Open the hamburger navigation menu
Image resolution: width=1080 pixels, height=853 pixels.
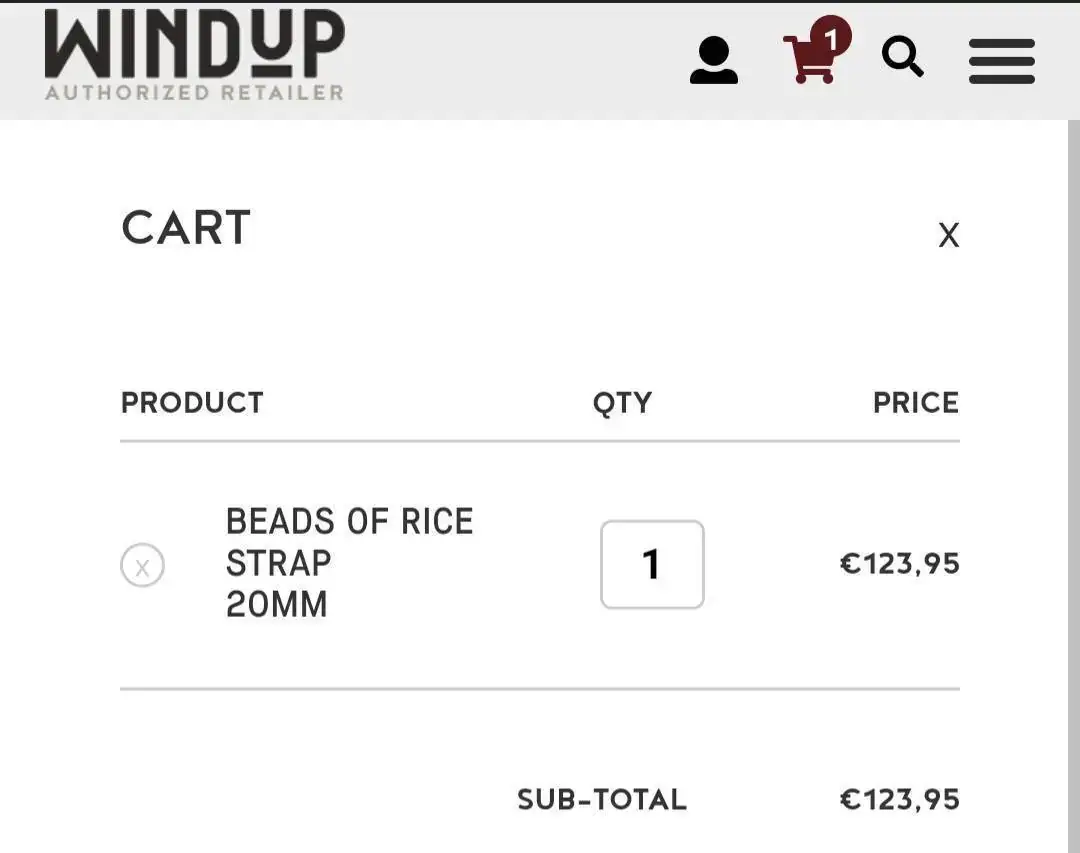point(1001,61)
